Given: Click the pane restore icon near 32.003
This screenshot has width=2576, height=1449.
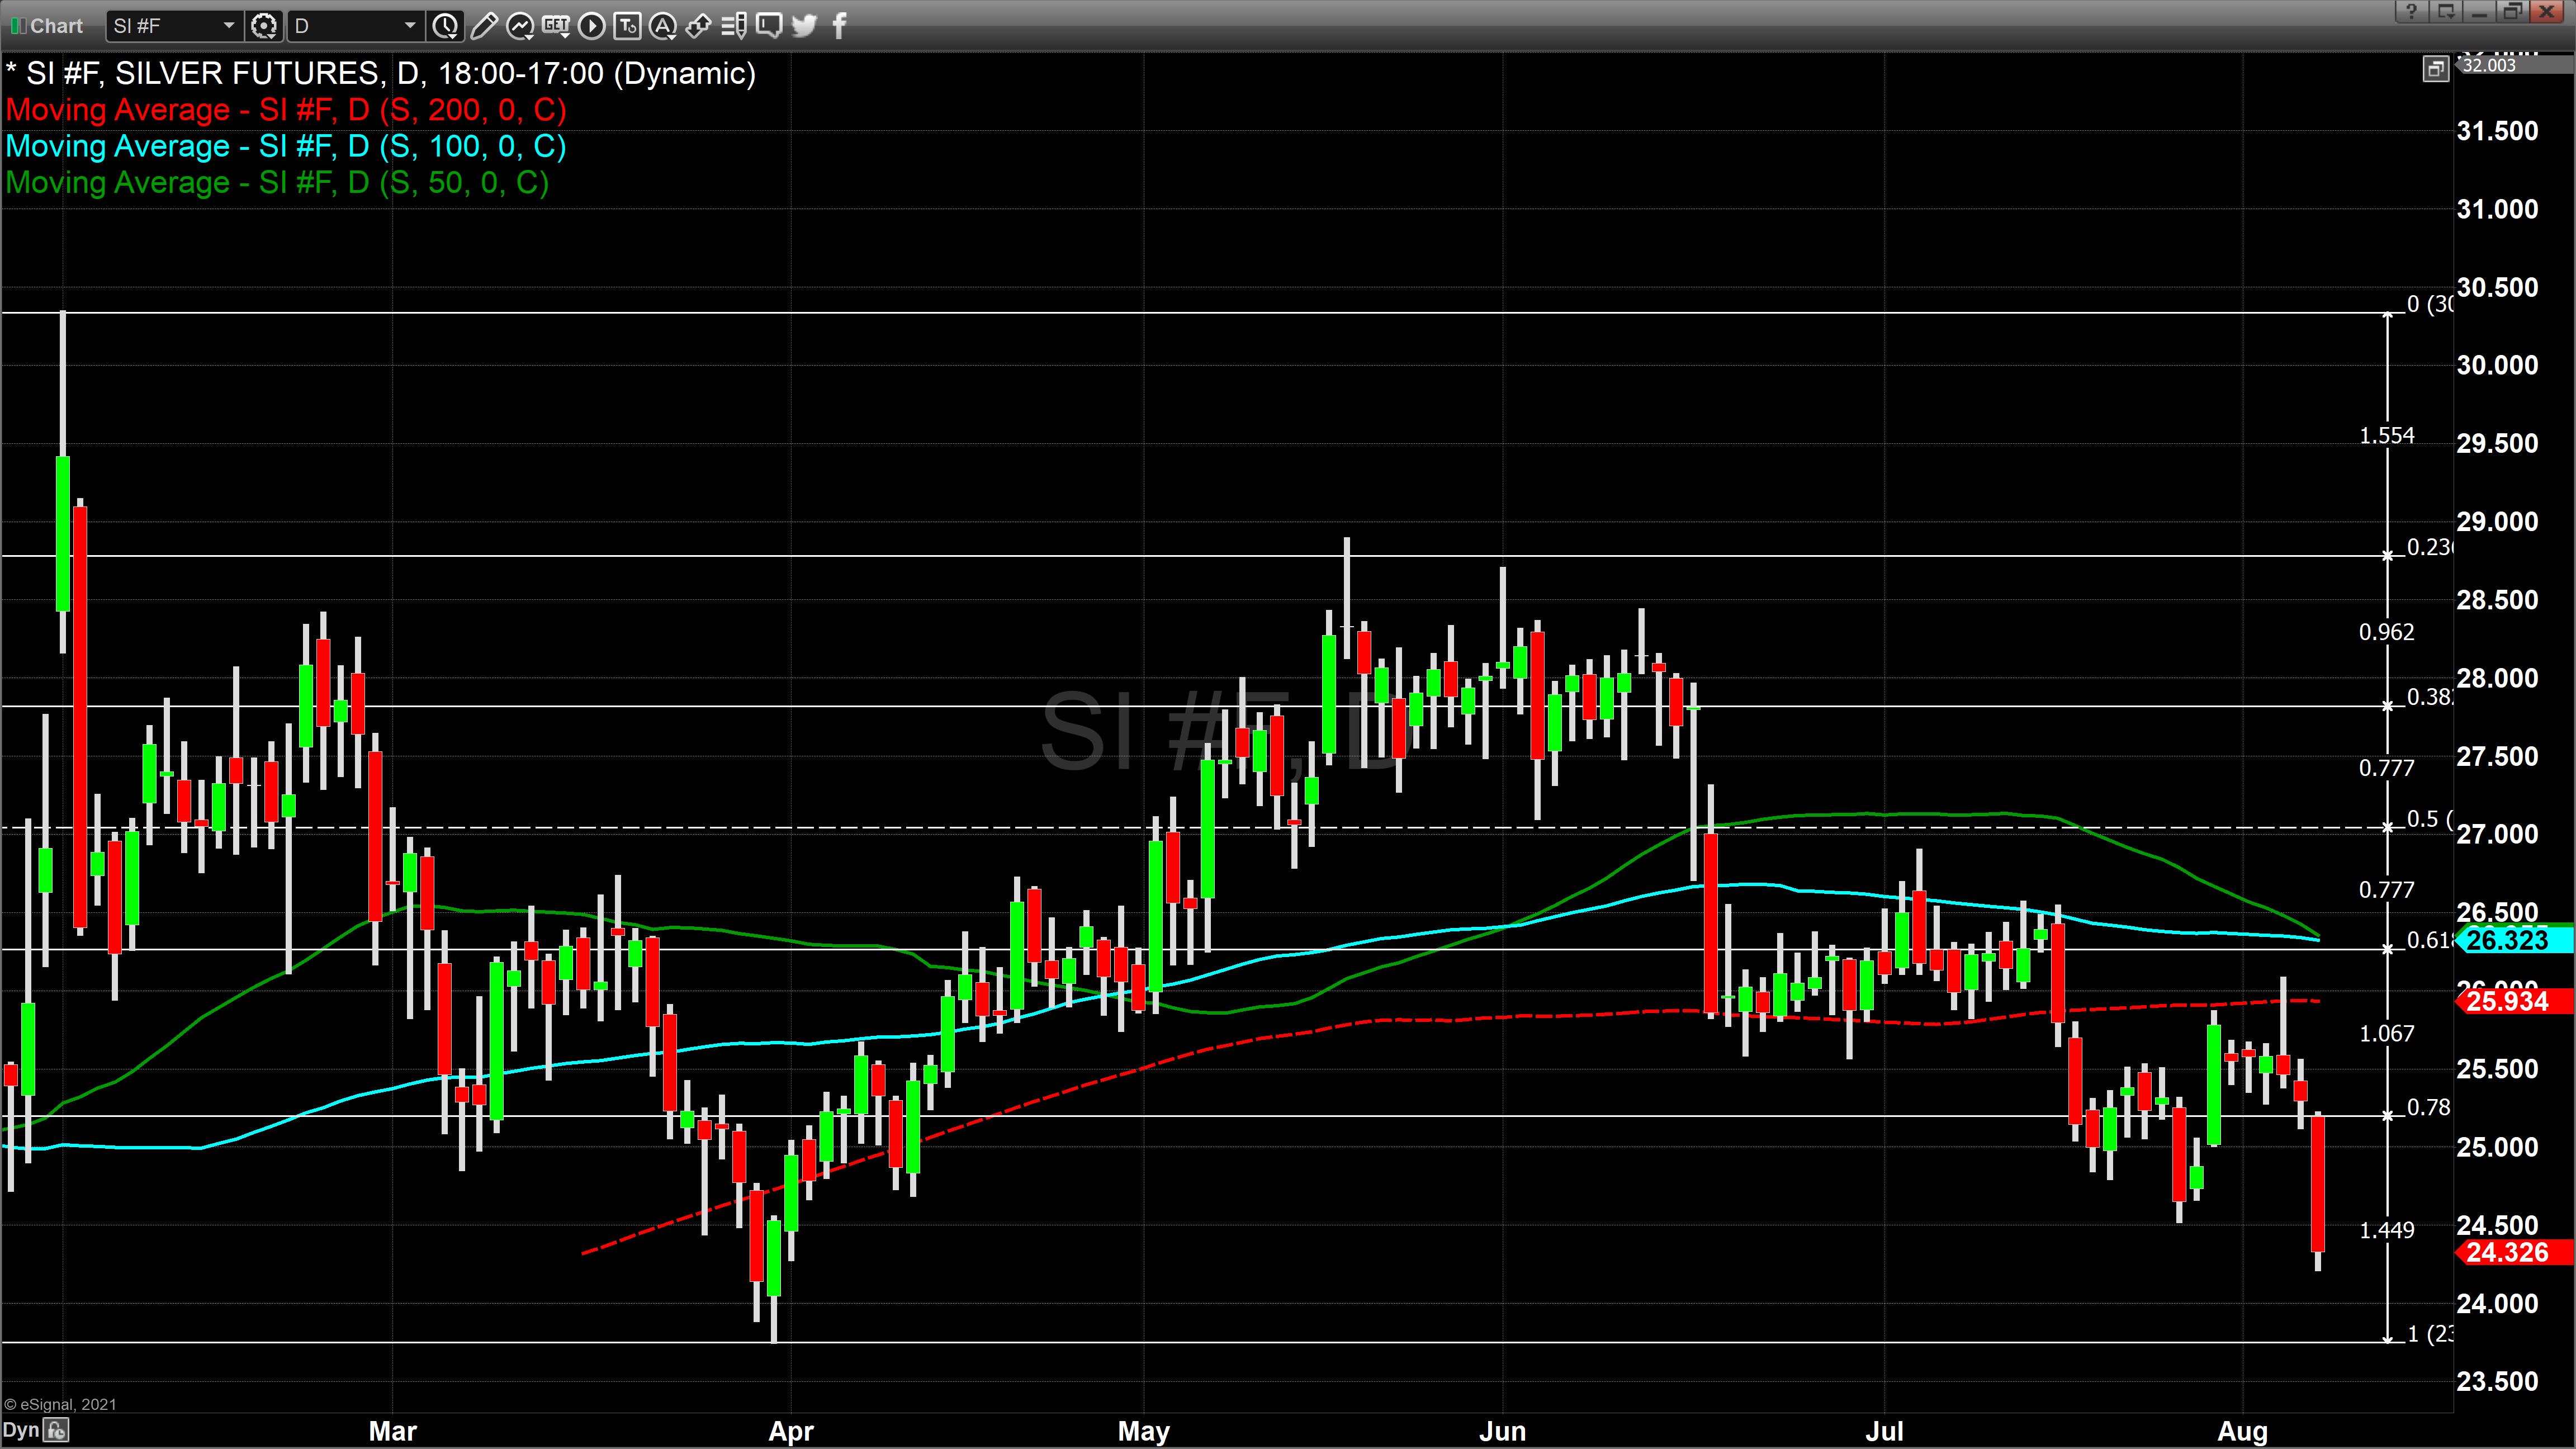Looking at the screenshot, I should pyautogui.click(x=2436, y=68).
